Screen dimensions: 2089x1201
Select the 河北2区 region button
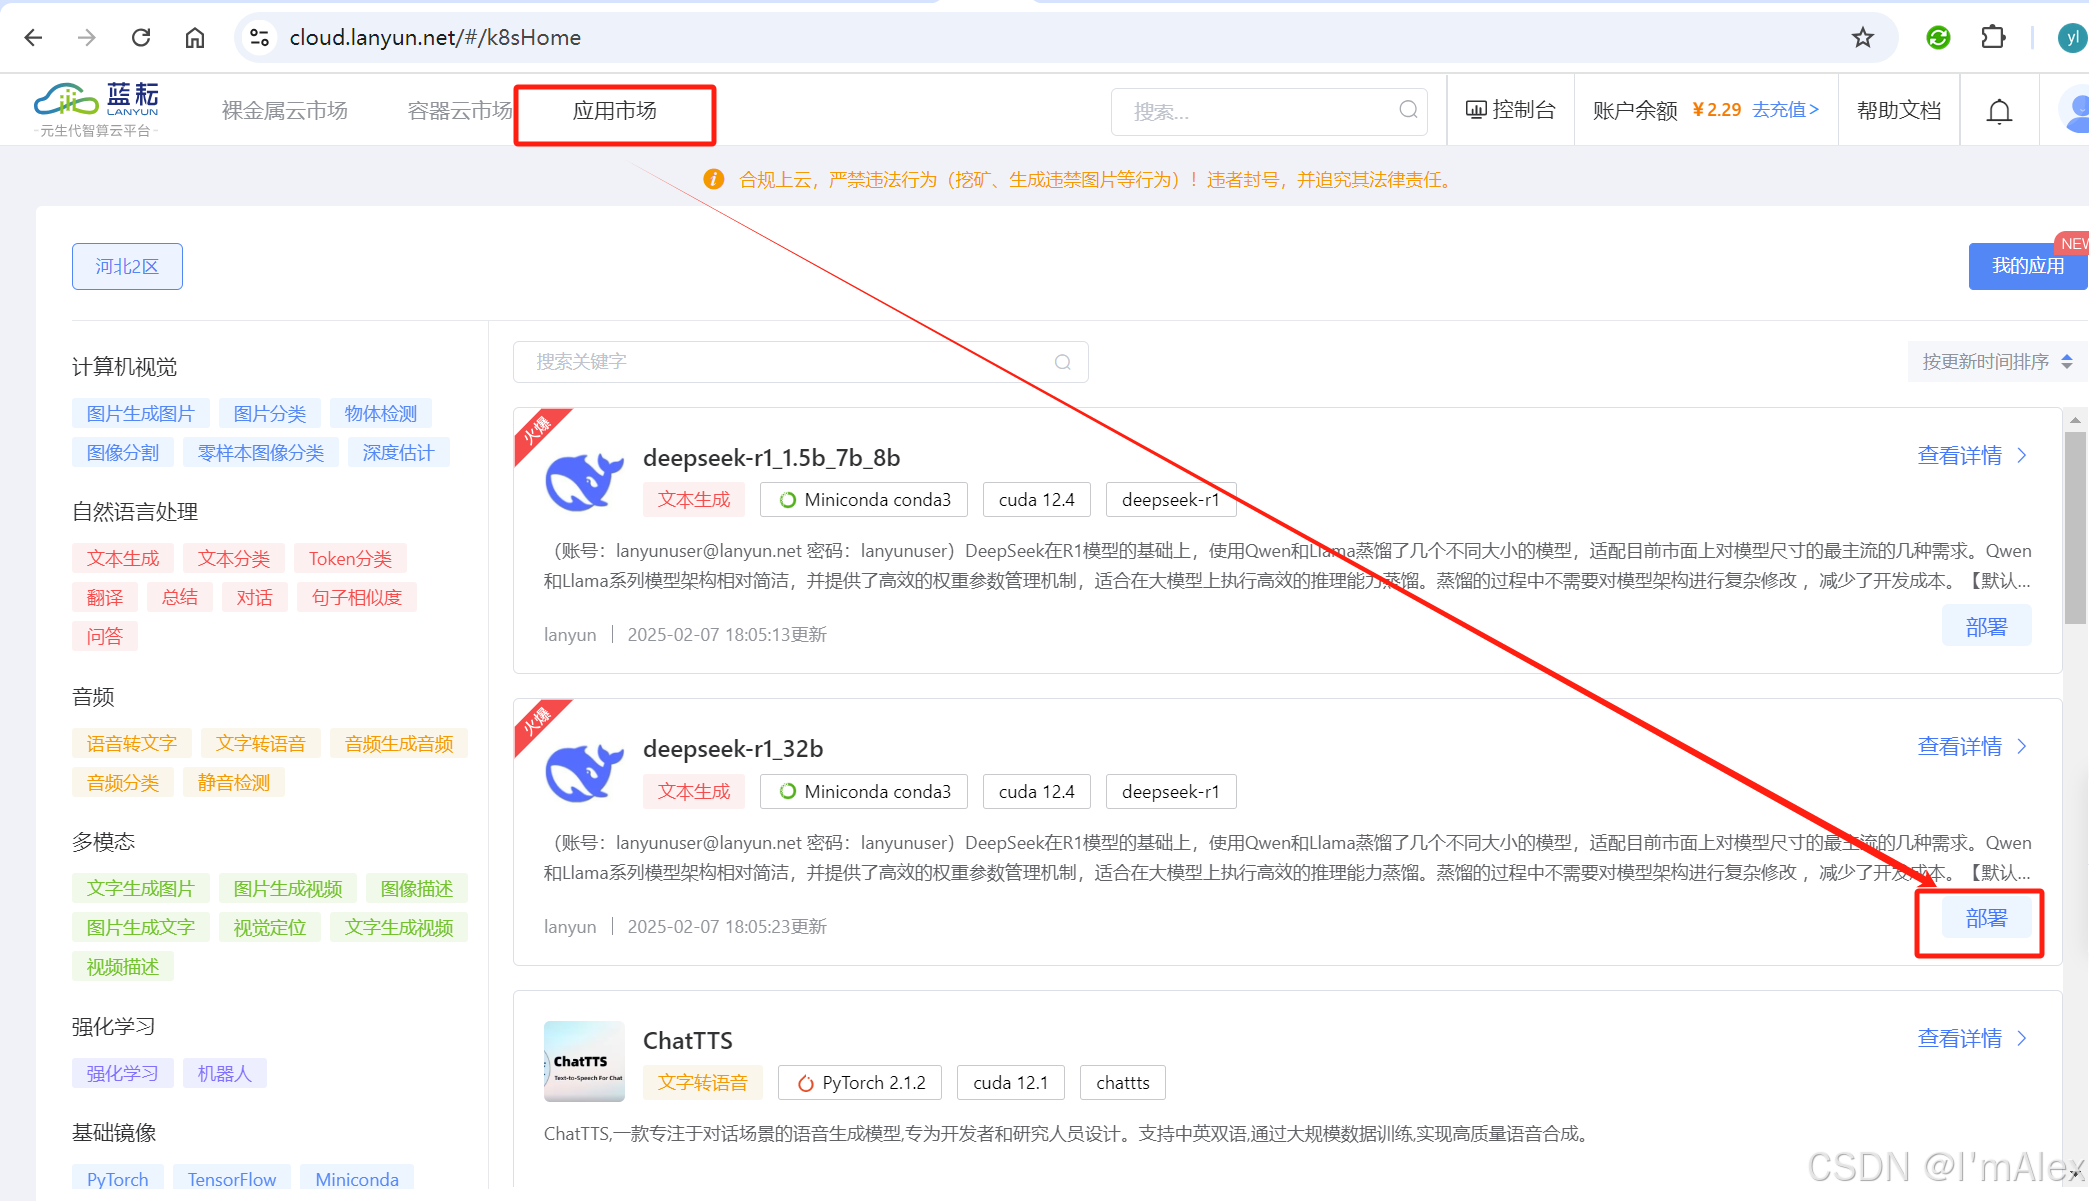click(127, 266)
